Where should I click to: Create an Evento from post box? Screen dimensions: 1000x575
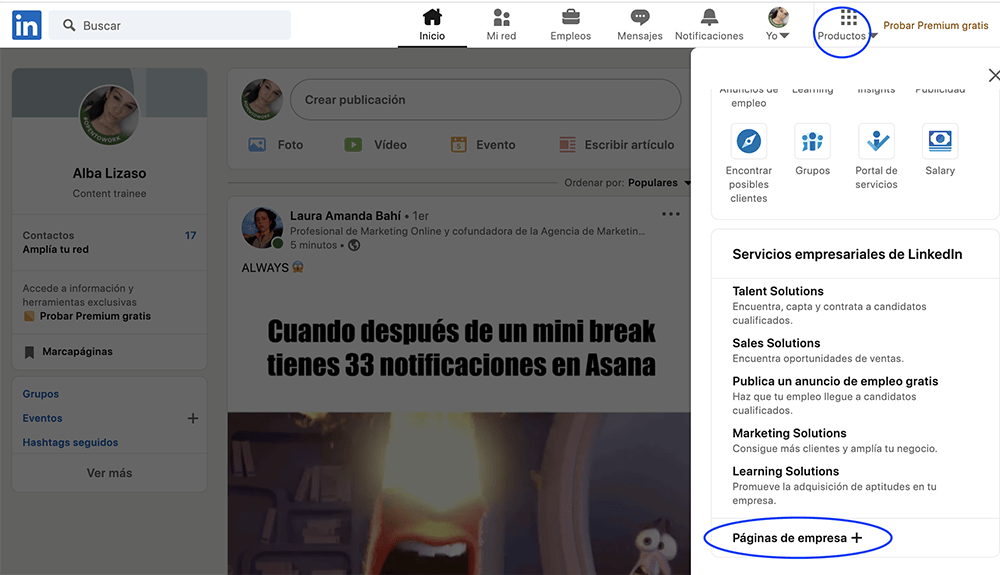[x=483, y=145]
